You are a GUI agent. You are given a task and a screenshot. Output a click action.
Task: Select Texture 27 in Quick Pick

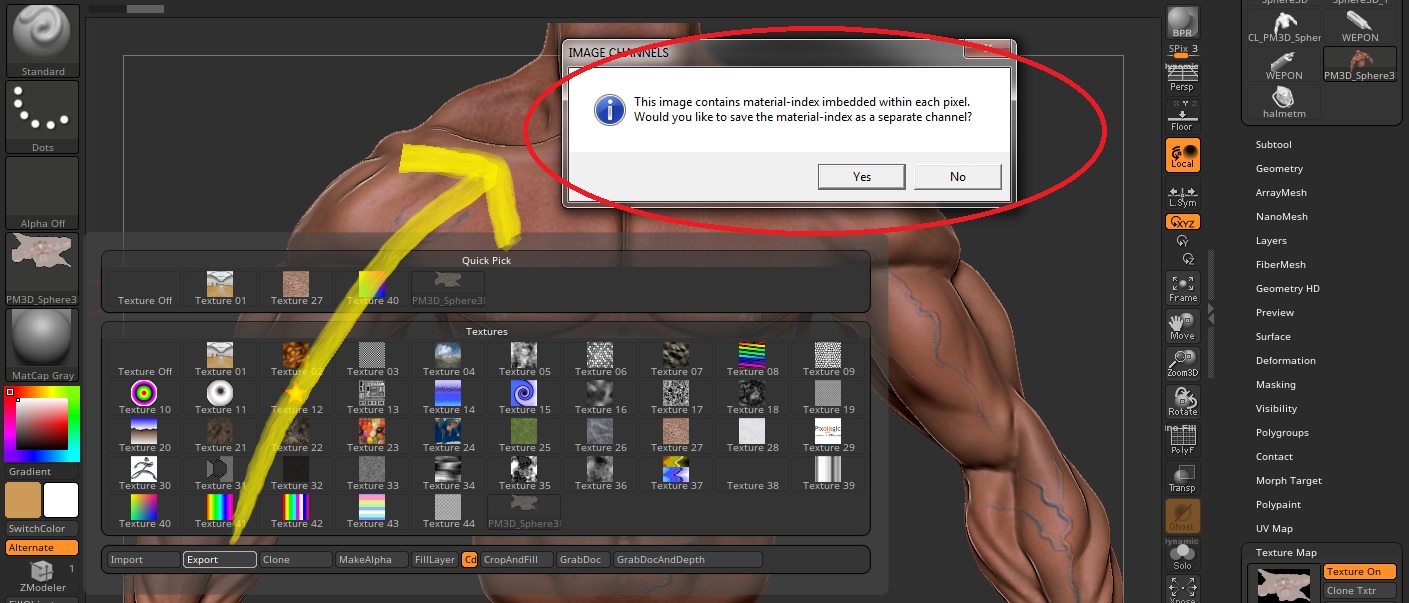pyautogui.click(x=296, y=289)
